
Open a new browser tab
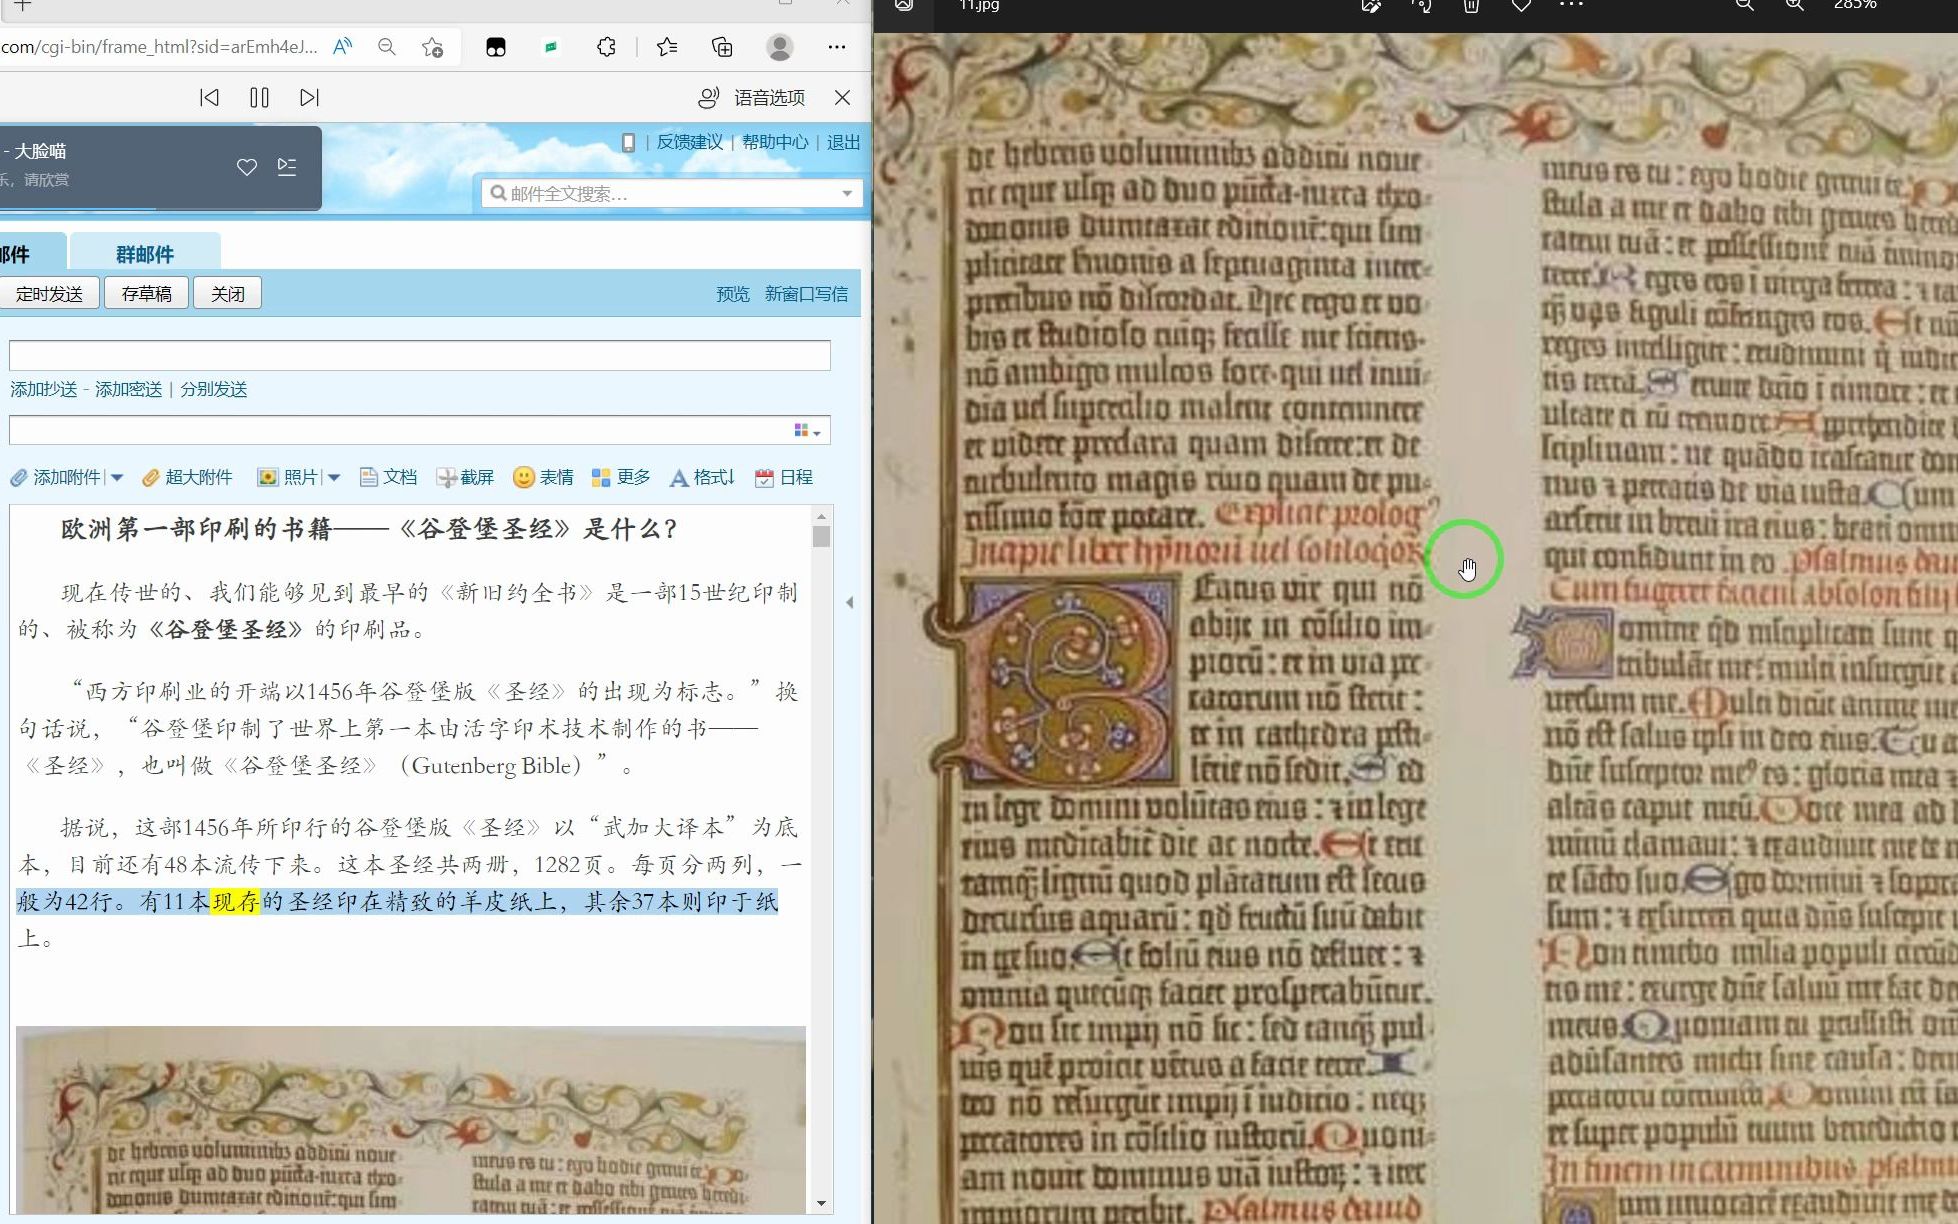coord(22,5)
